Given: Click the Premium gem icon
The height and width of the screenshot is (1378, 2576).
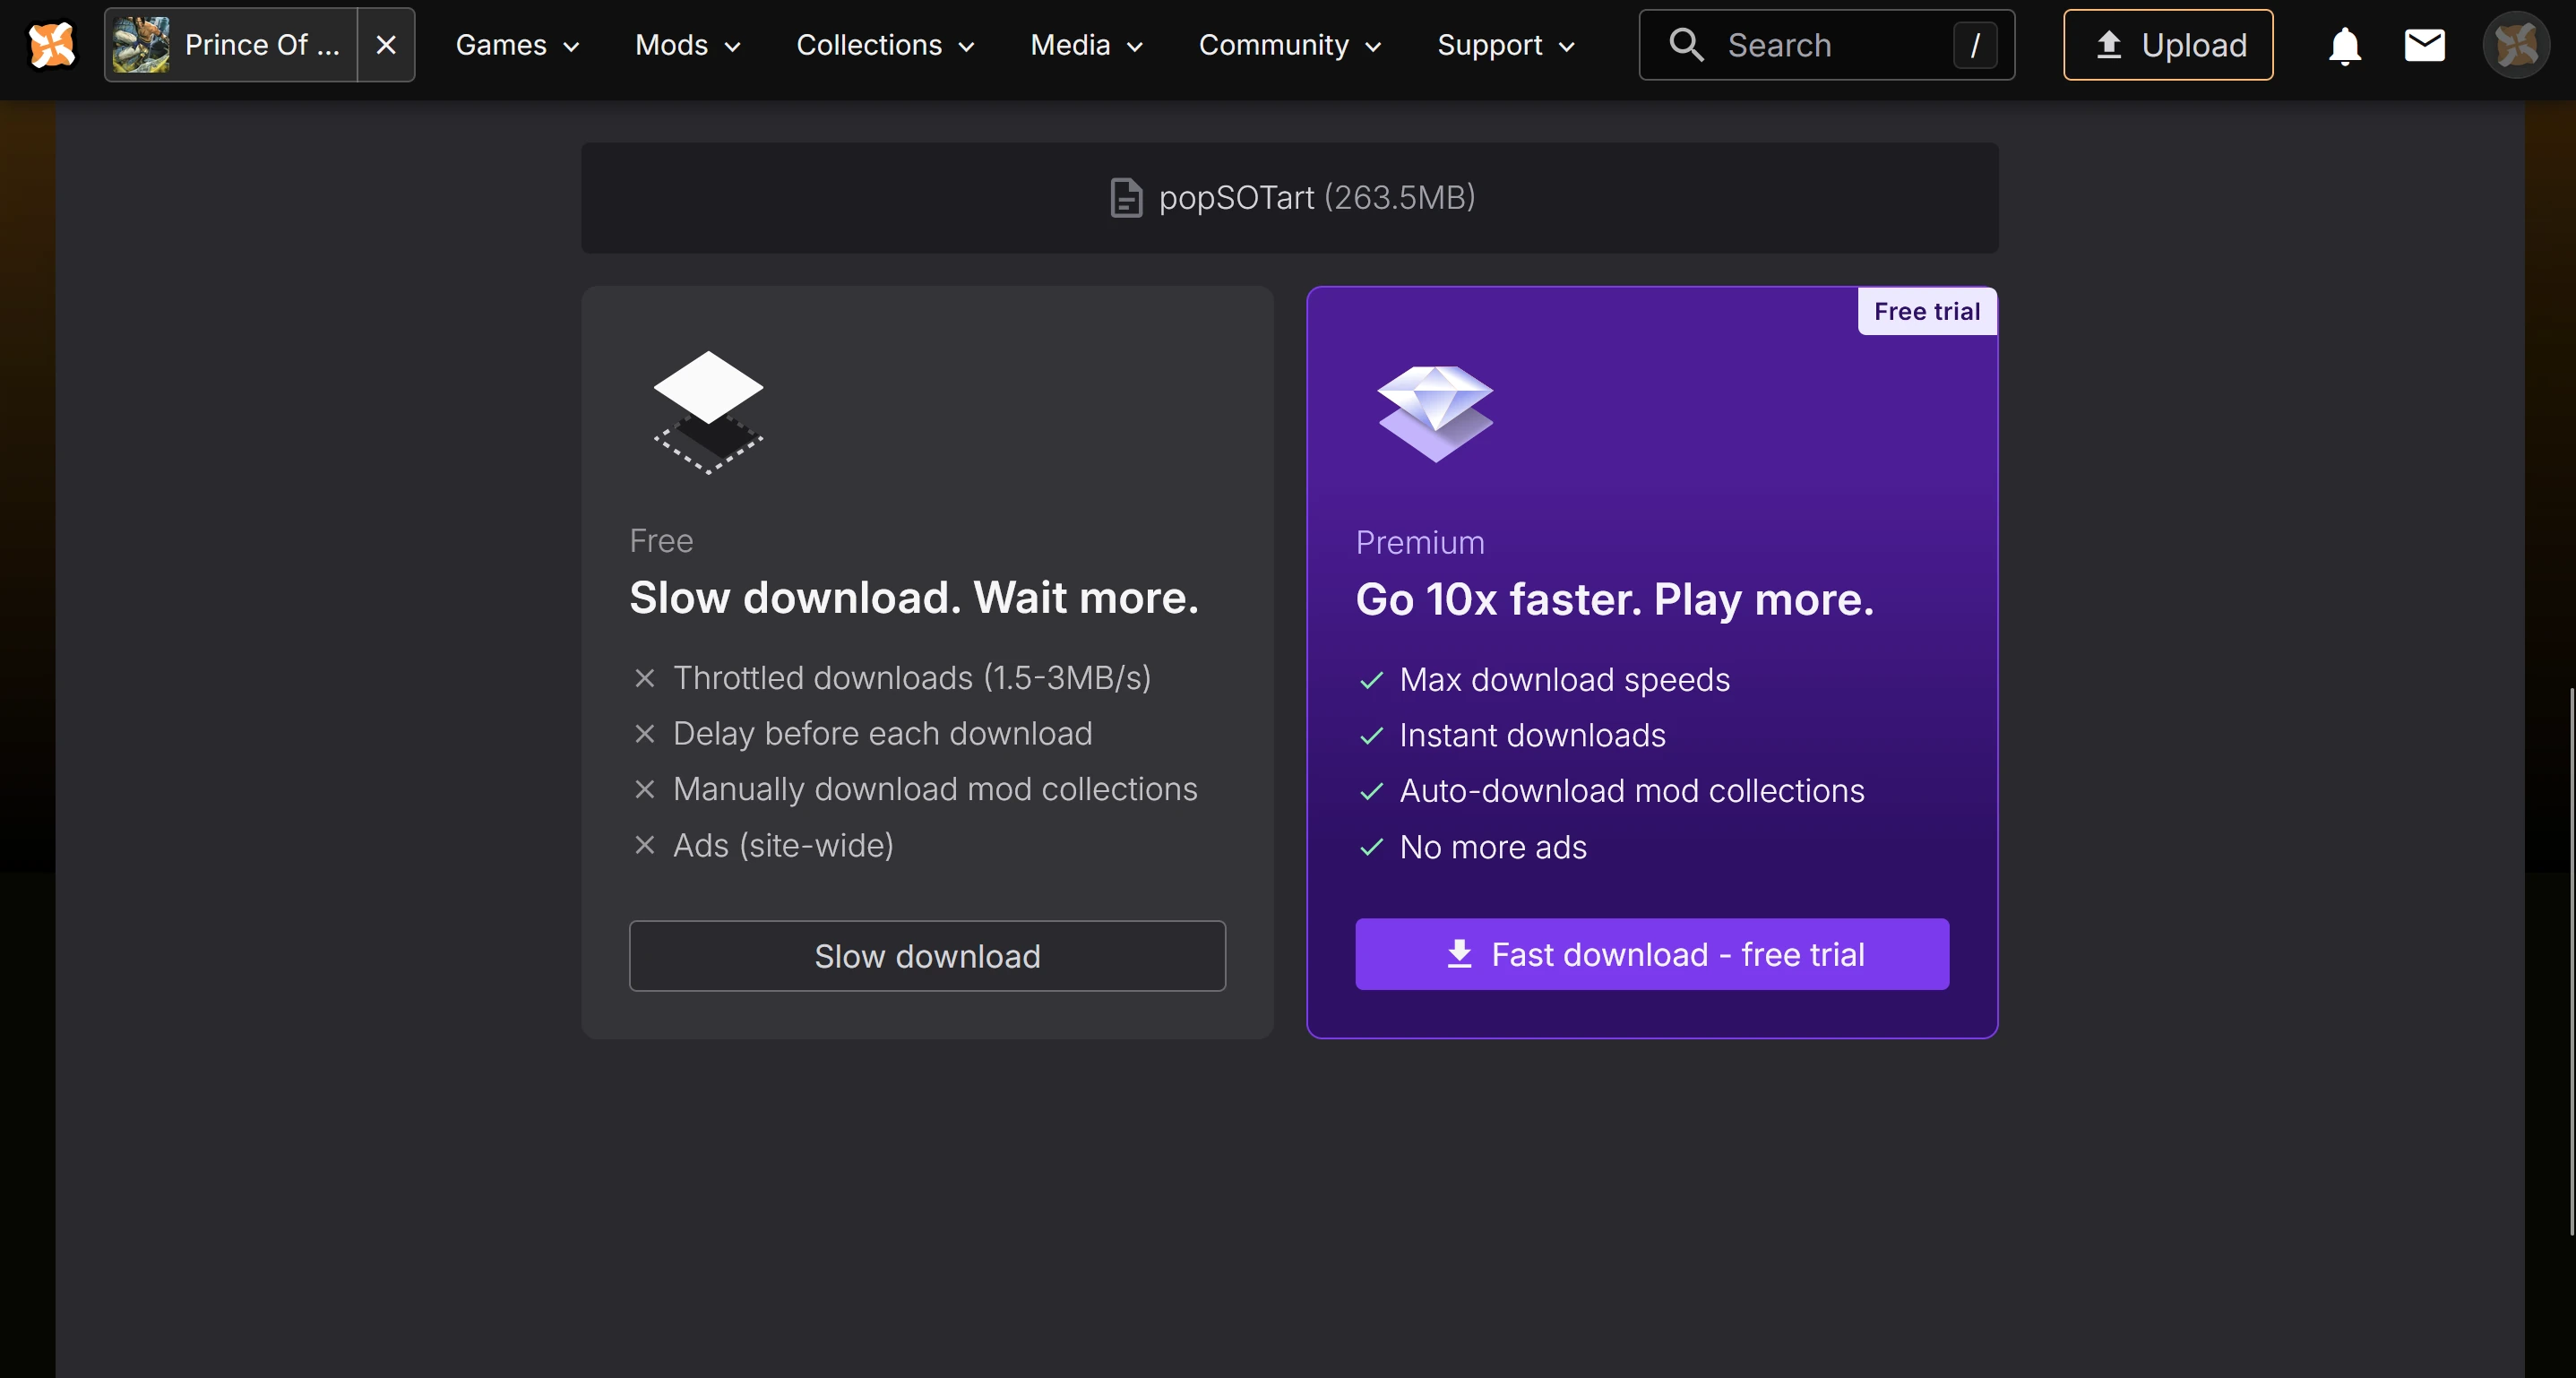Looking at the screenshot, I should coord(1435,413).
